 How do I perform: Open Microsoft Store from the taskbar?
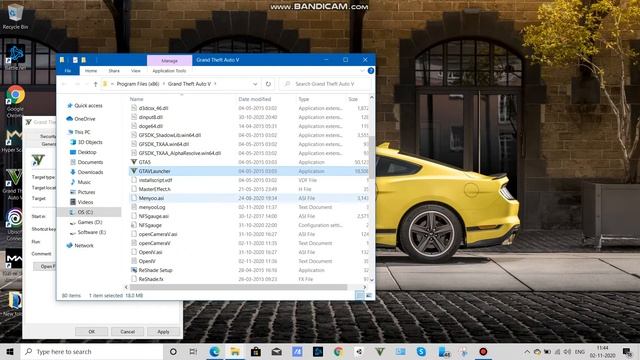pos(256,351)
